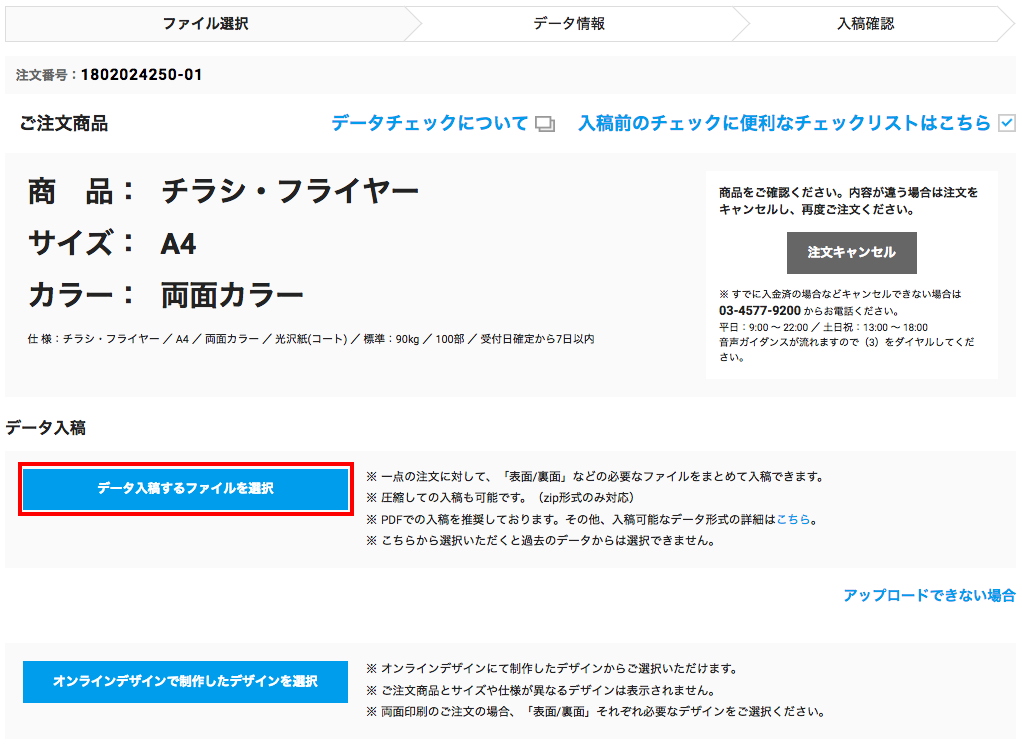
Task: Choose オンラインデザインで制作したデザインを選択 button
Action: (x=185, y=682)
